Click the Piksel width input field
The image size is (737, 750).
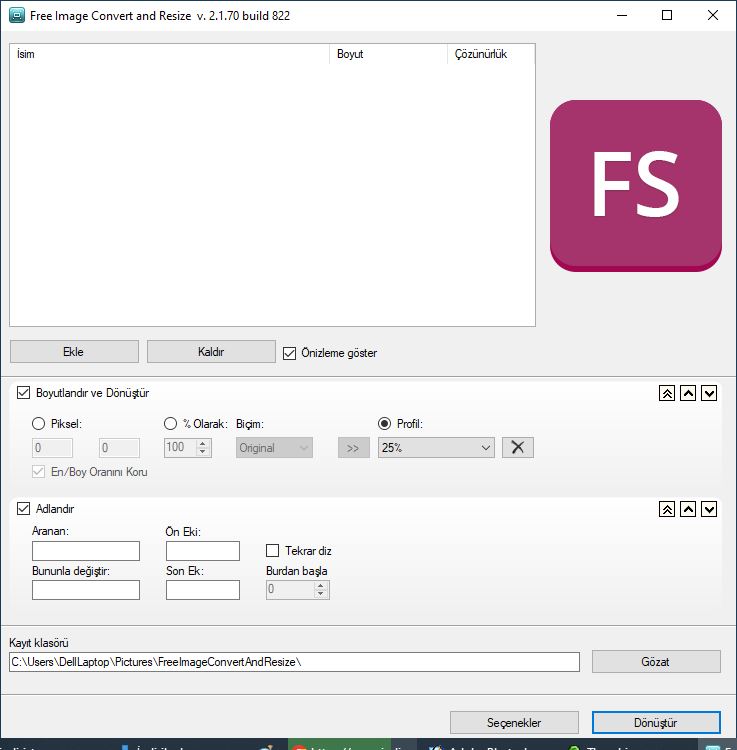pos(53,448)
